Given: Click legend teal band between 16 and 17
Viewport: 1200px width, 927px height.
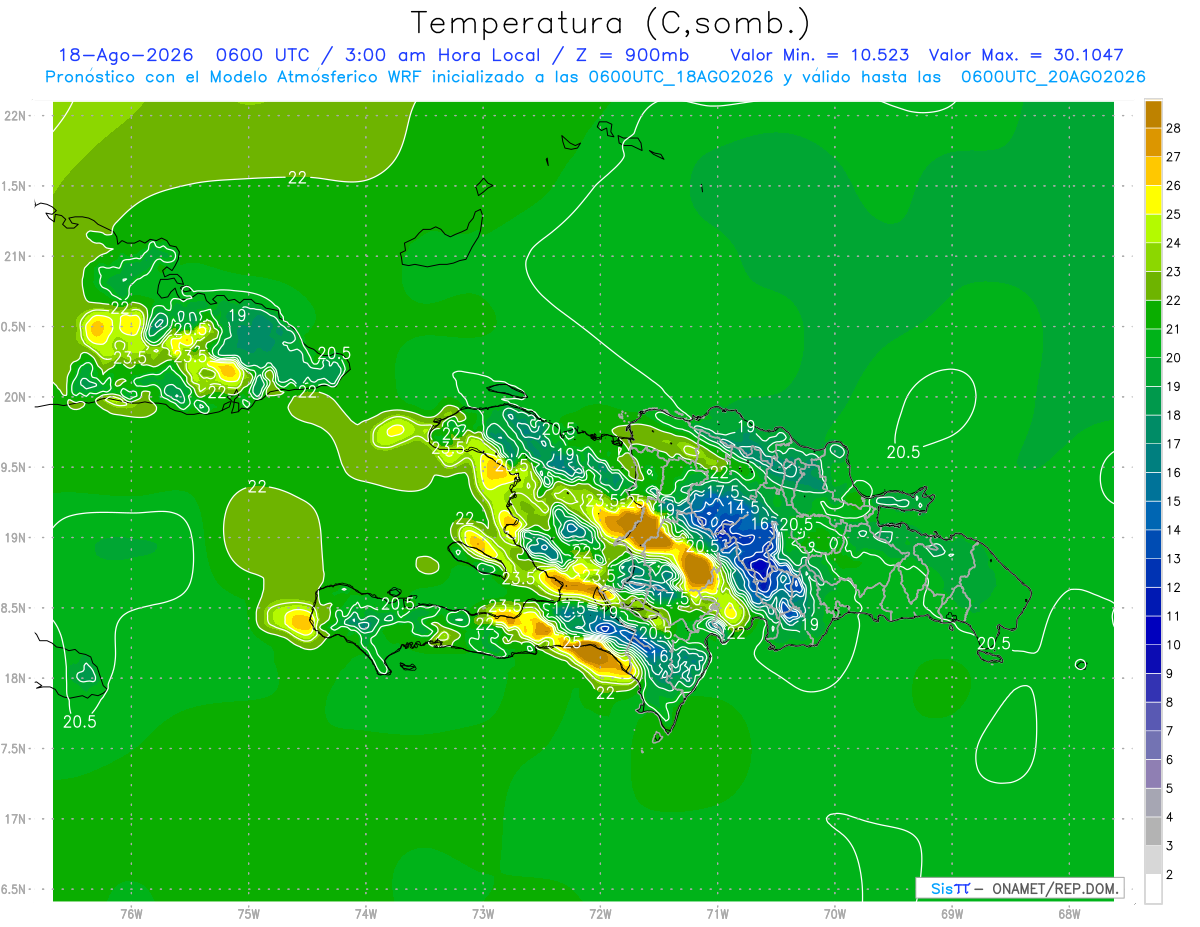Looking at the screenshot, I should 1153,458.
